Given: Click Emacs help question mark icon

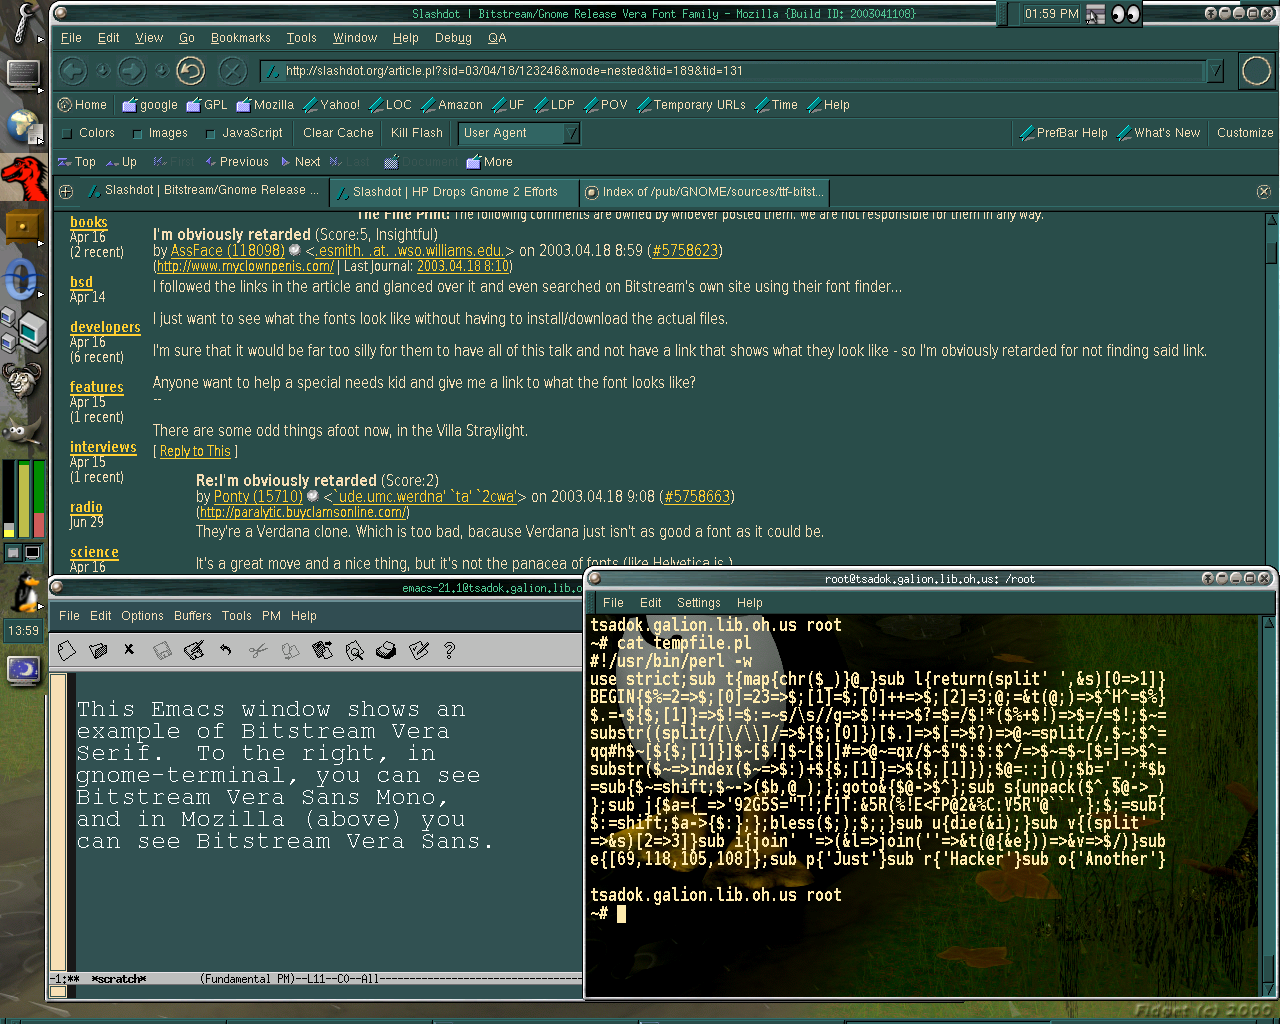Looking at the screenshot, I should pyautogui.click(x=450, y=651).
